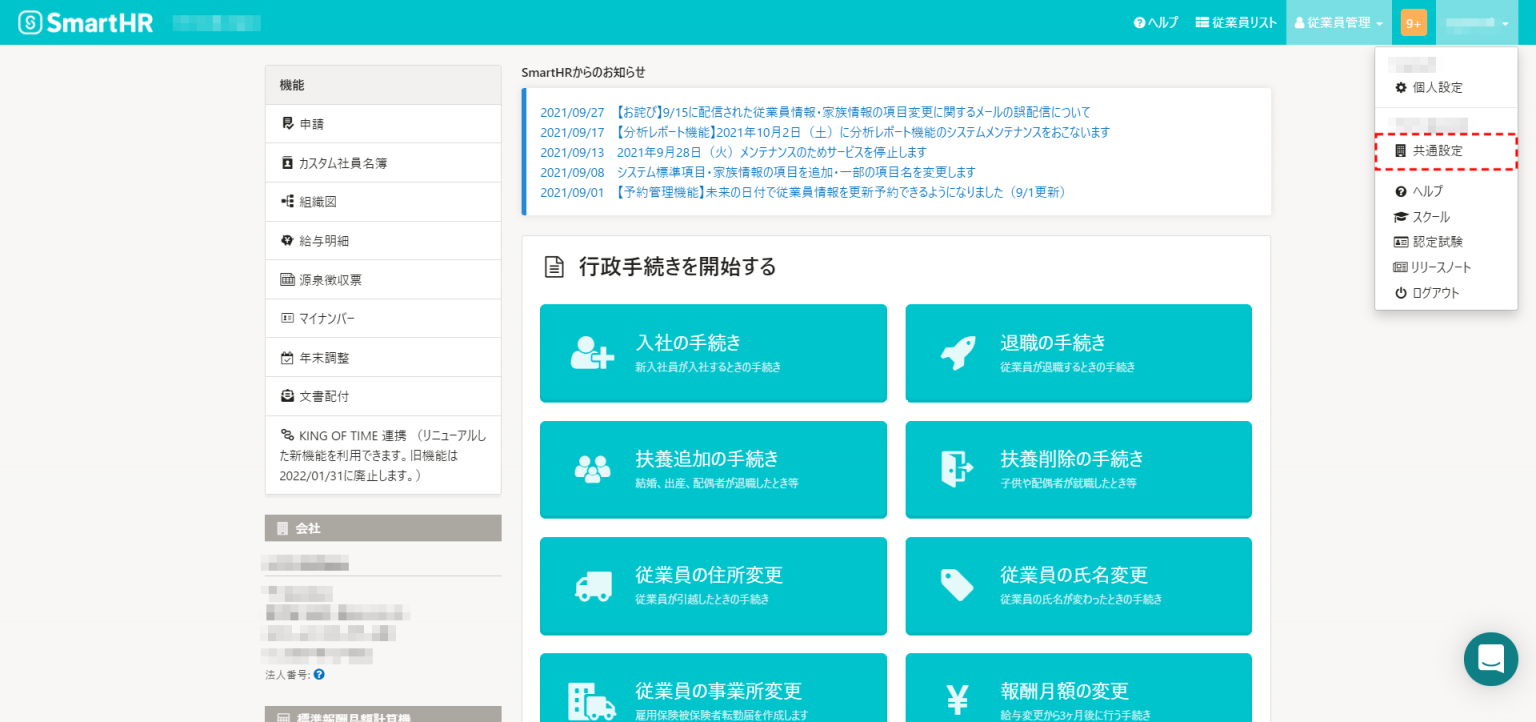Viewport: 1536px width, 722px height.
Task: Open the support chat bubble icon
Action: 1491,659
